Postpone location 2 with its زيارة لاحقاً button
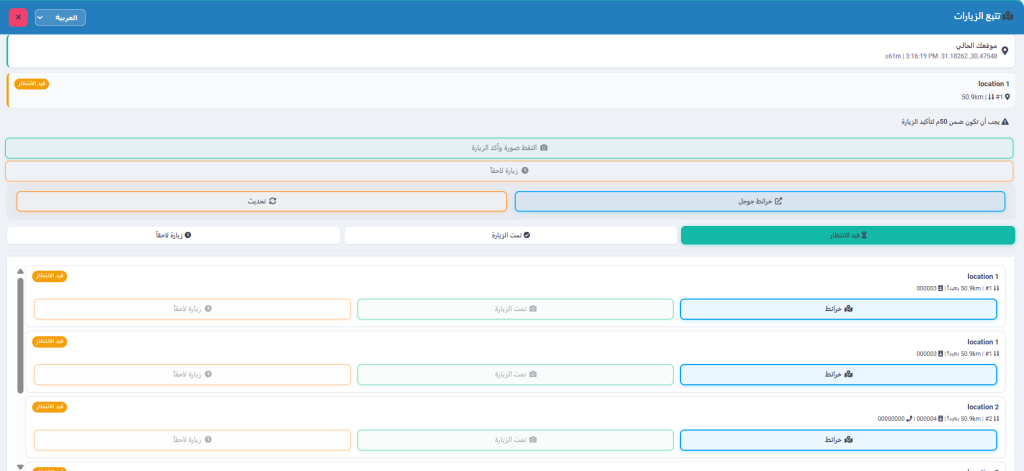Image resolution: width=1024 pixels, height=471 pixels. coord(192,440)
